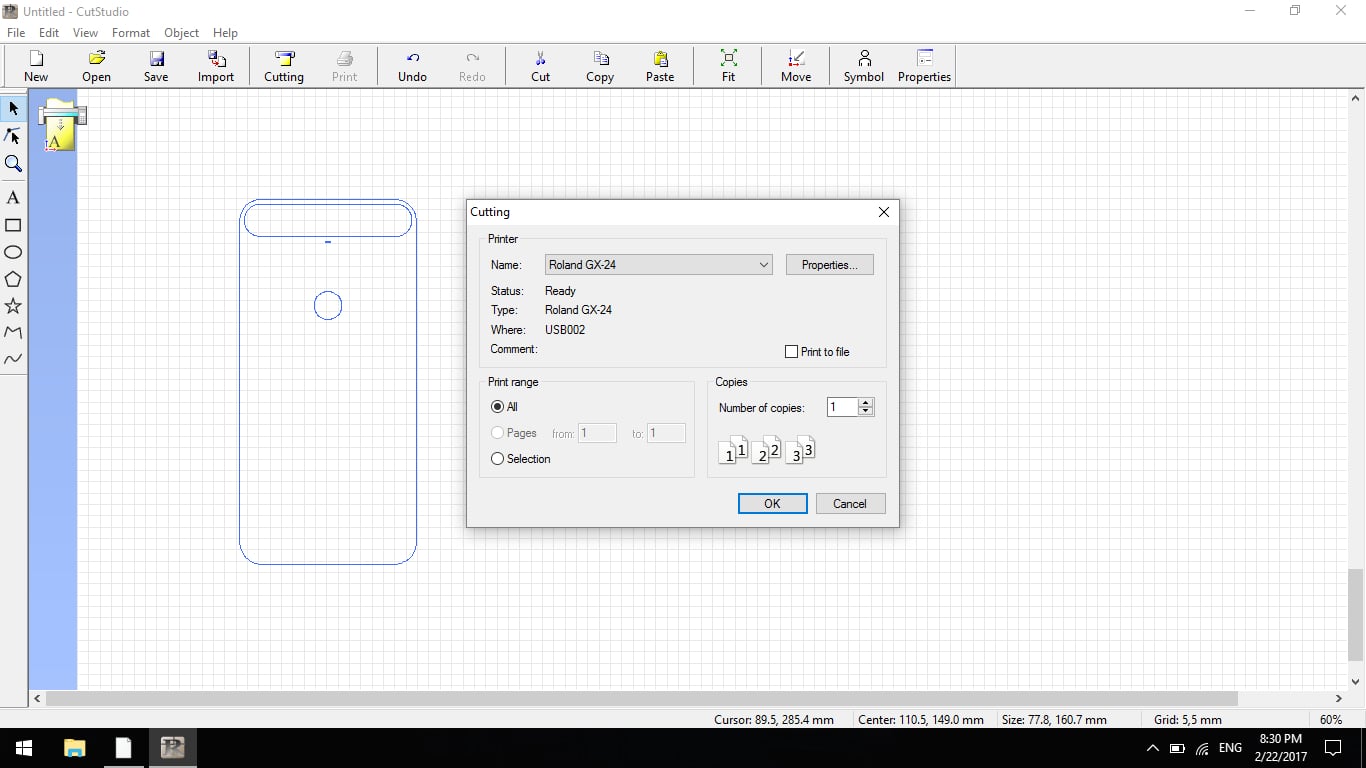Confirm cutting with the OK button
The width and height of the screenshot is (1366, 768).
click(772, 503)
